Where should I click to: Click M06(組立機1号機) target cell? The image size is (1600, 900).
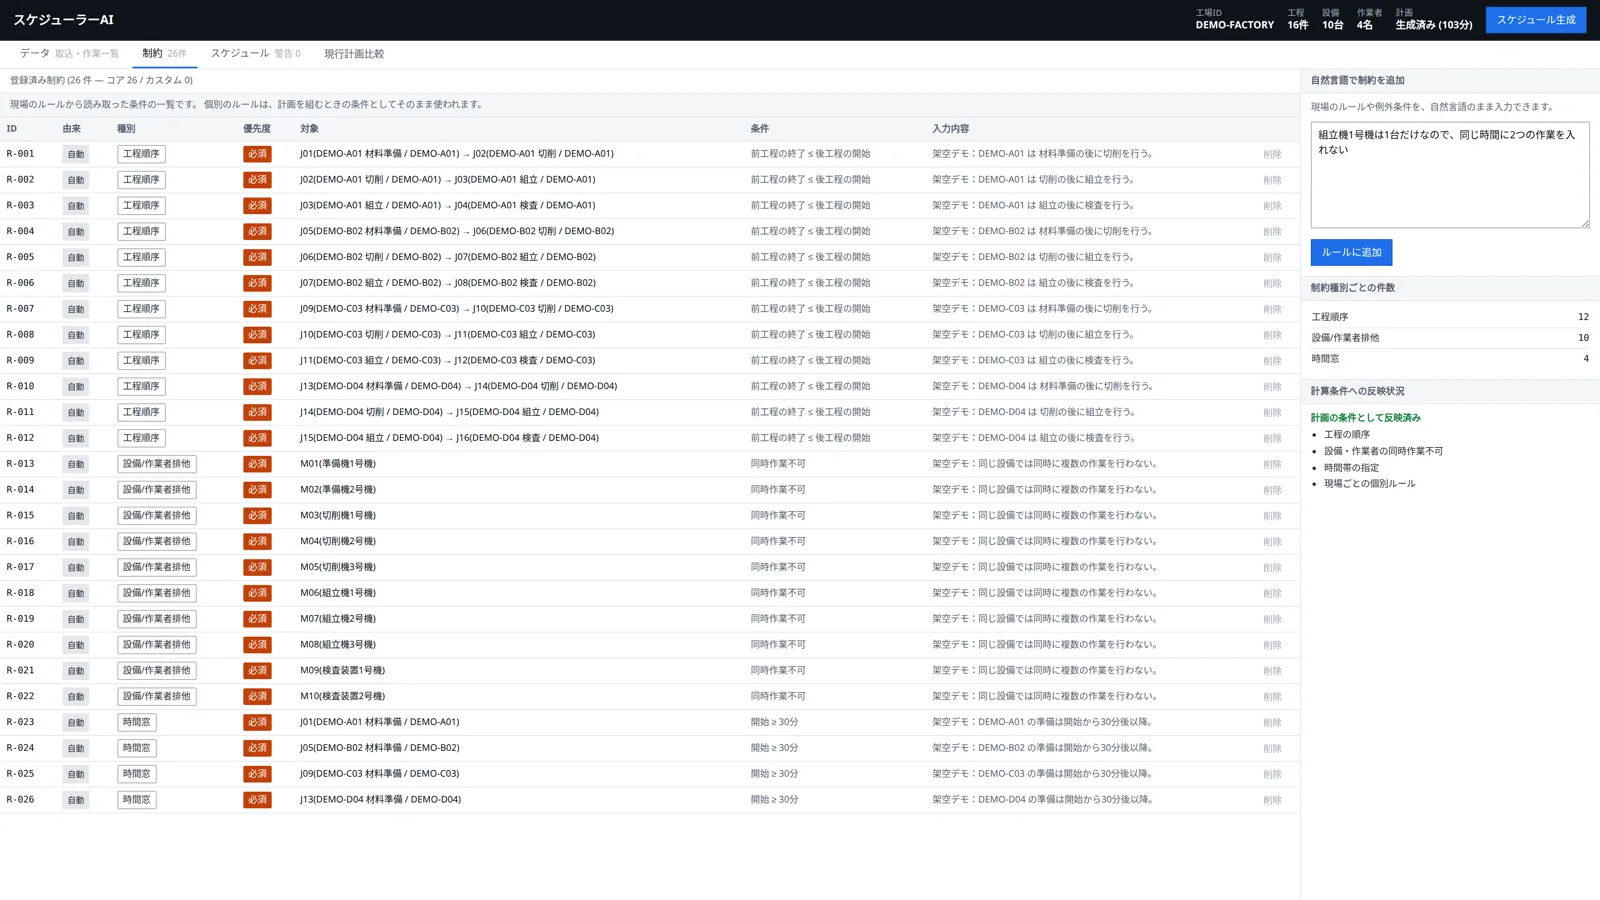click(x=338, y=593)
